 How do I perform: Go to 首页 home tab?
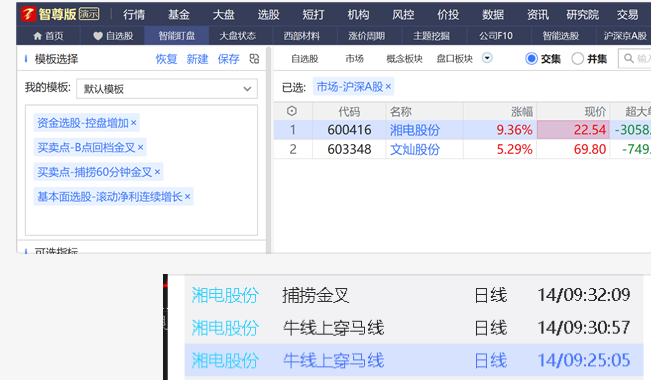pos(48,36)
